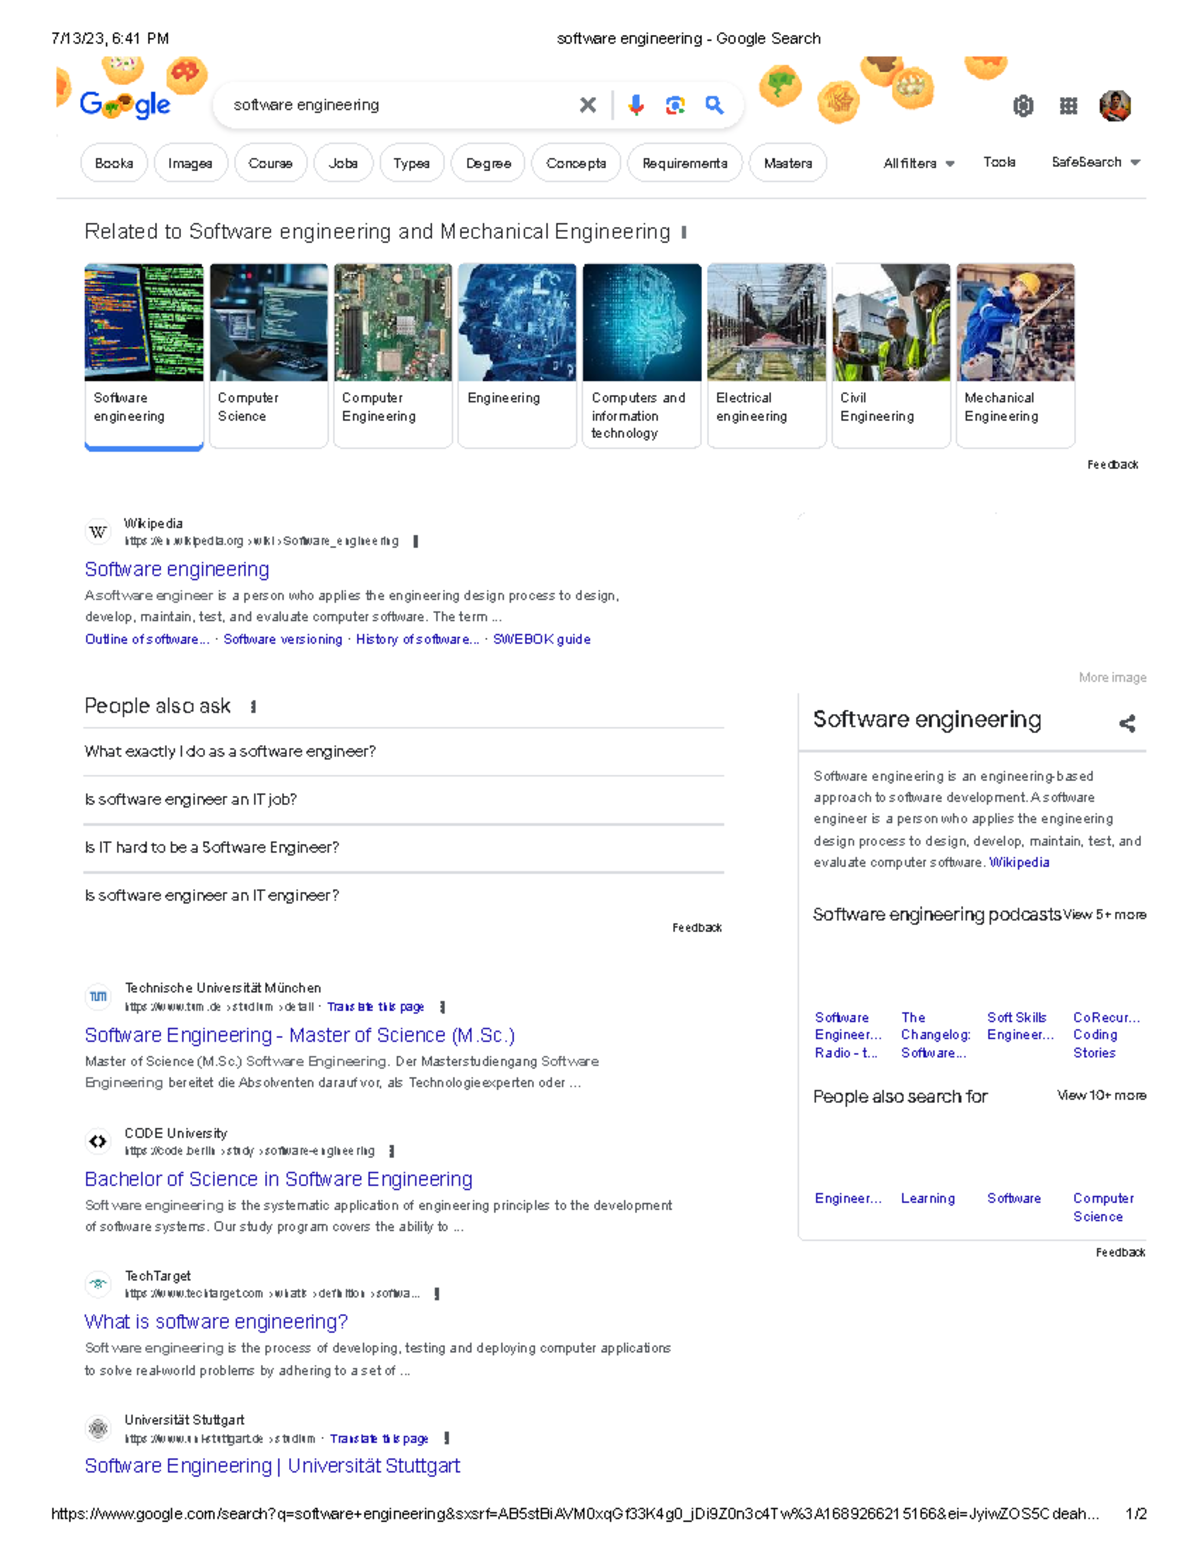Open the three-dot options beside the Wikipedia result
Screen dimensions: 1200x1553
(x=416, y=540)
